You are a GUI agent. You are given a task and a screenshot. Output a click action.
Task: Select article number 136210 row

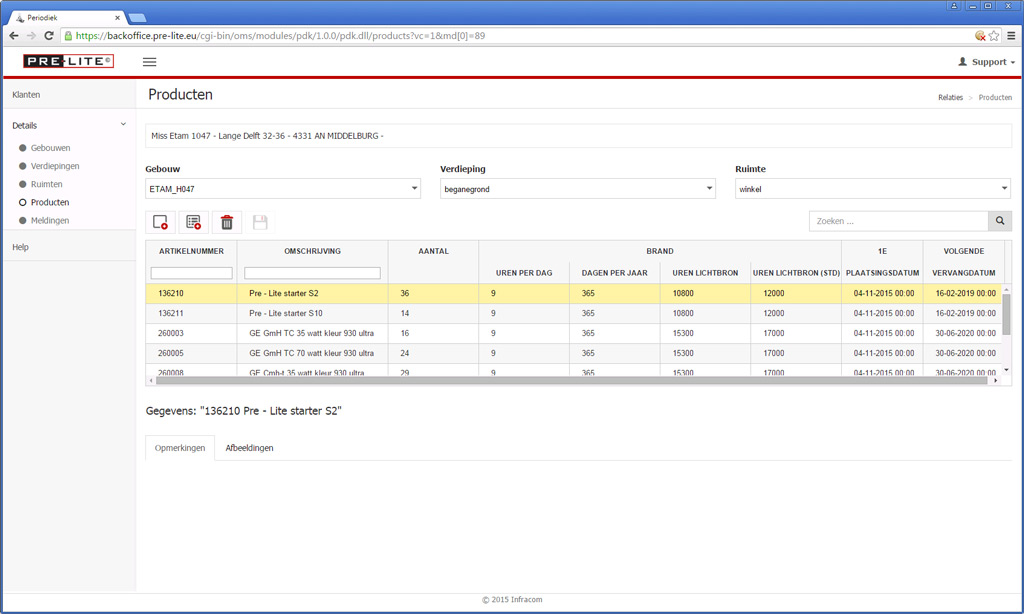573,293
